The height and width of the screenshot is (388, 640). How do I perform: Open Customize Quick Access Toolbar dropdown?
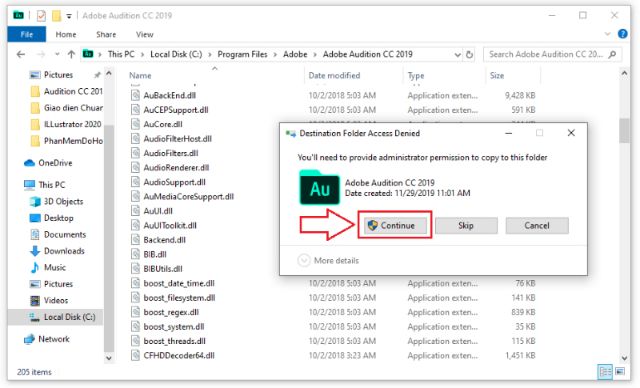tap(69, 16)
